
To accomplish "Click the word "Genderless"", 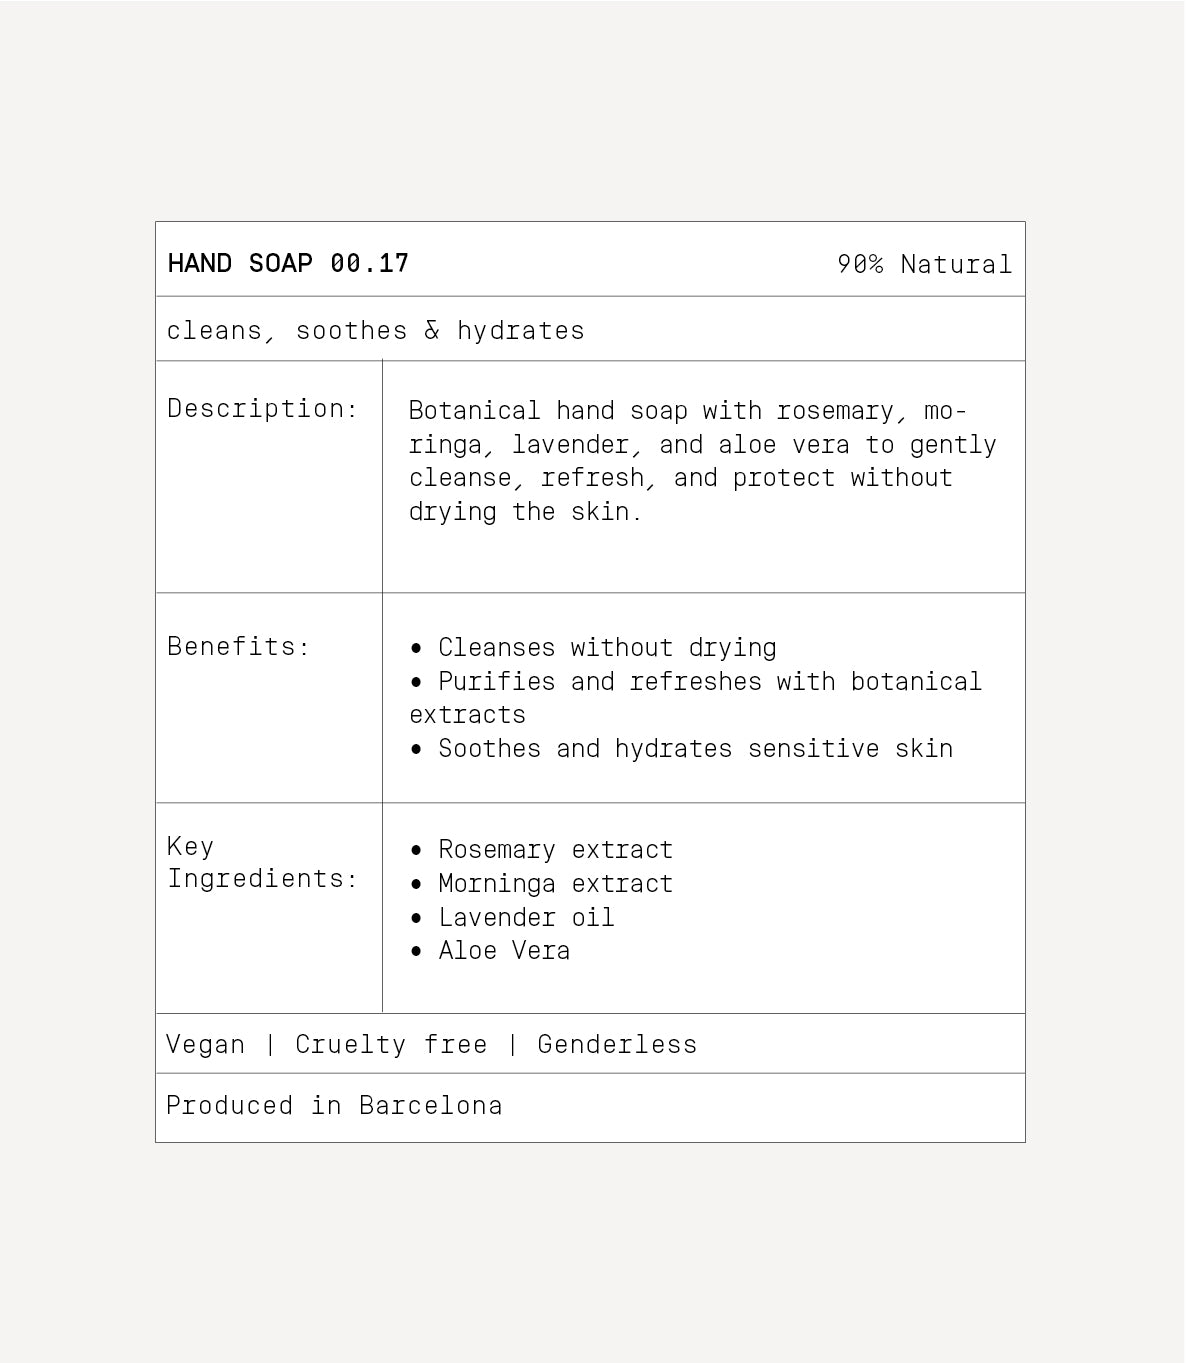I will [x=617, y=1045].
